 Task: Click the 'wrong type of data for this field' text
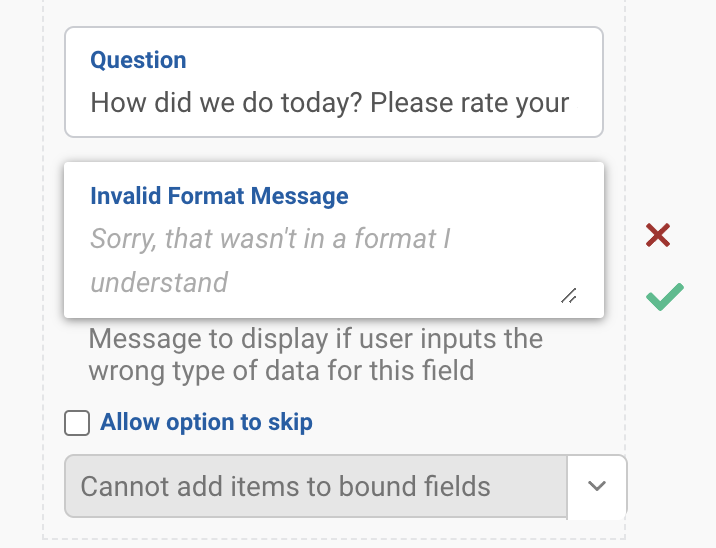[x=281, y=372]
